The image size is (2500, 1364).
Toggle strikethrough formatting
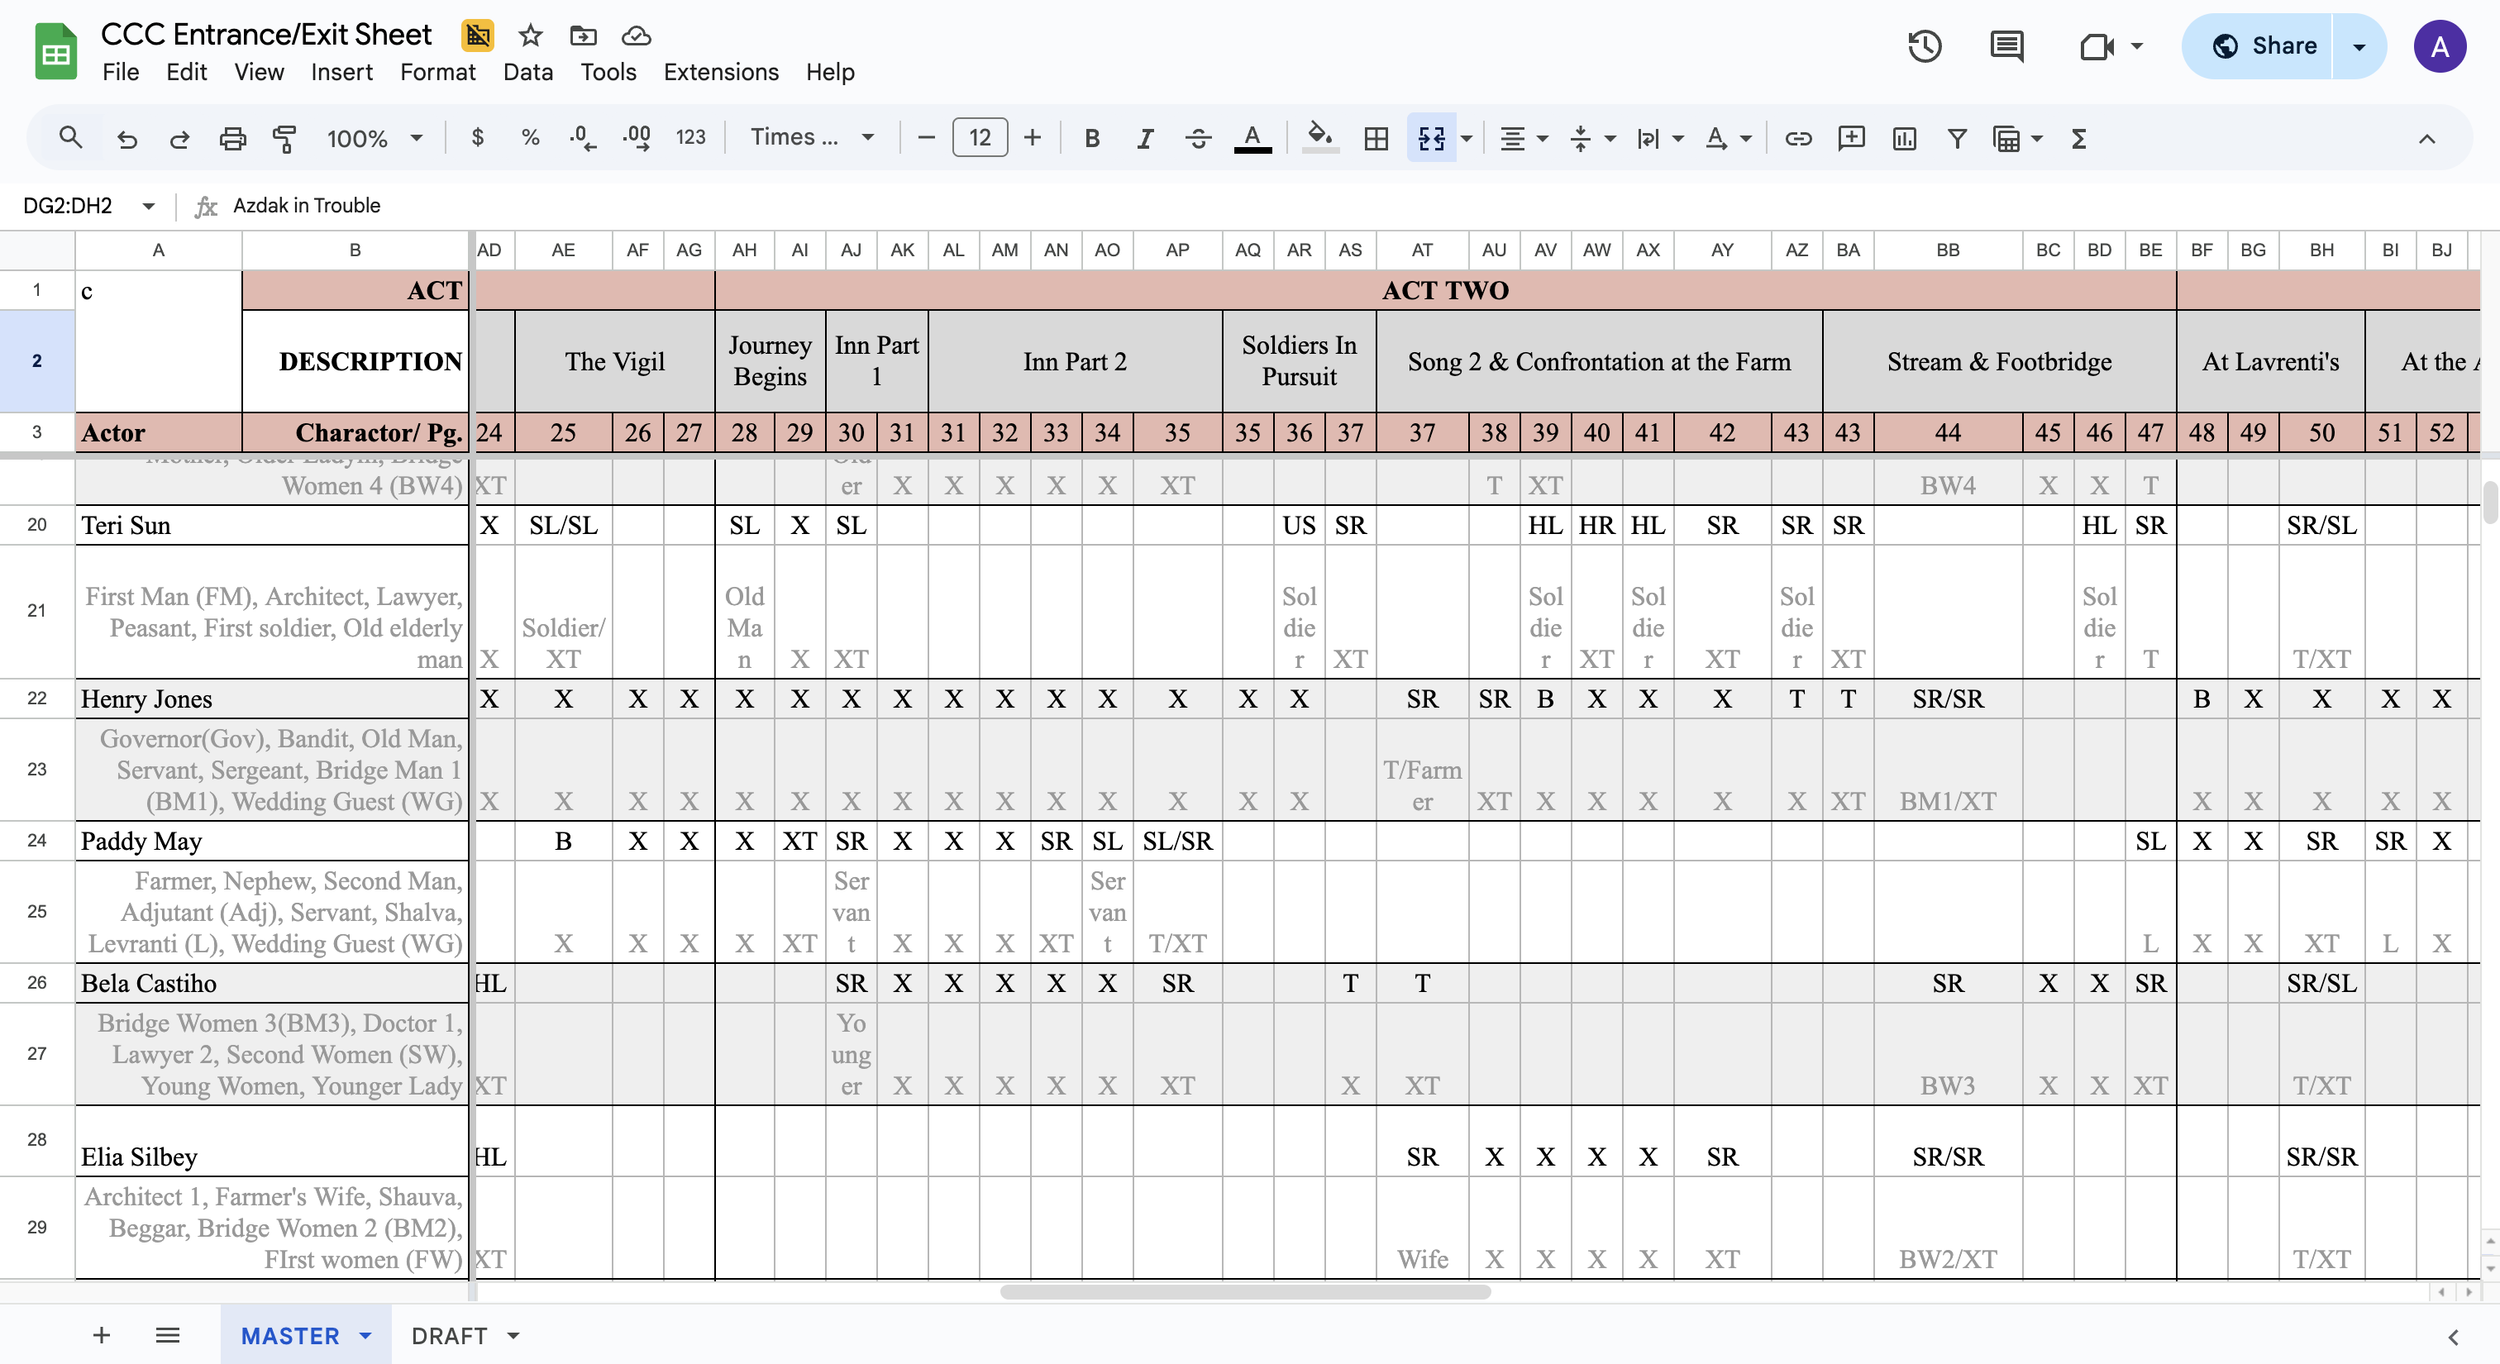[x=1197, y=138]
